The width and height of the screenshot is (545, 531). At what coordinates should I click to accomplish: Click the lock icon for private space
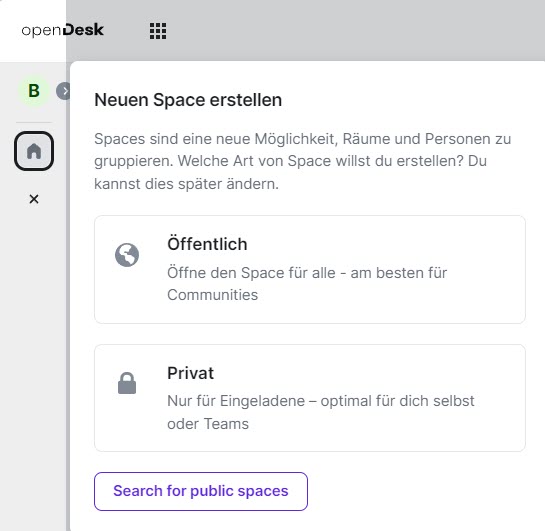[127, 383]
